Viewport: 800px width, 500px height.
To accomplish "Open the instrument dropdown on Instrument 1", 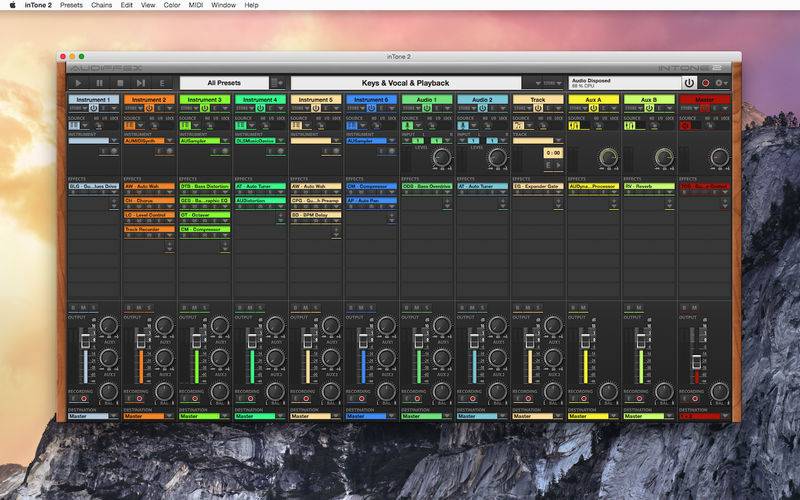I will (x=114, y=141).
